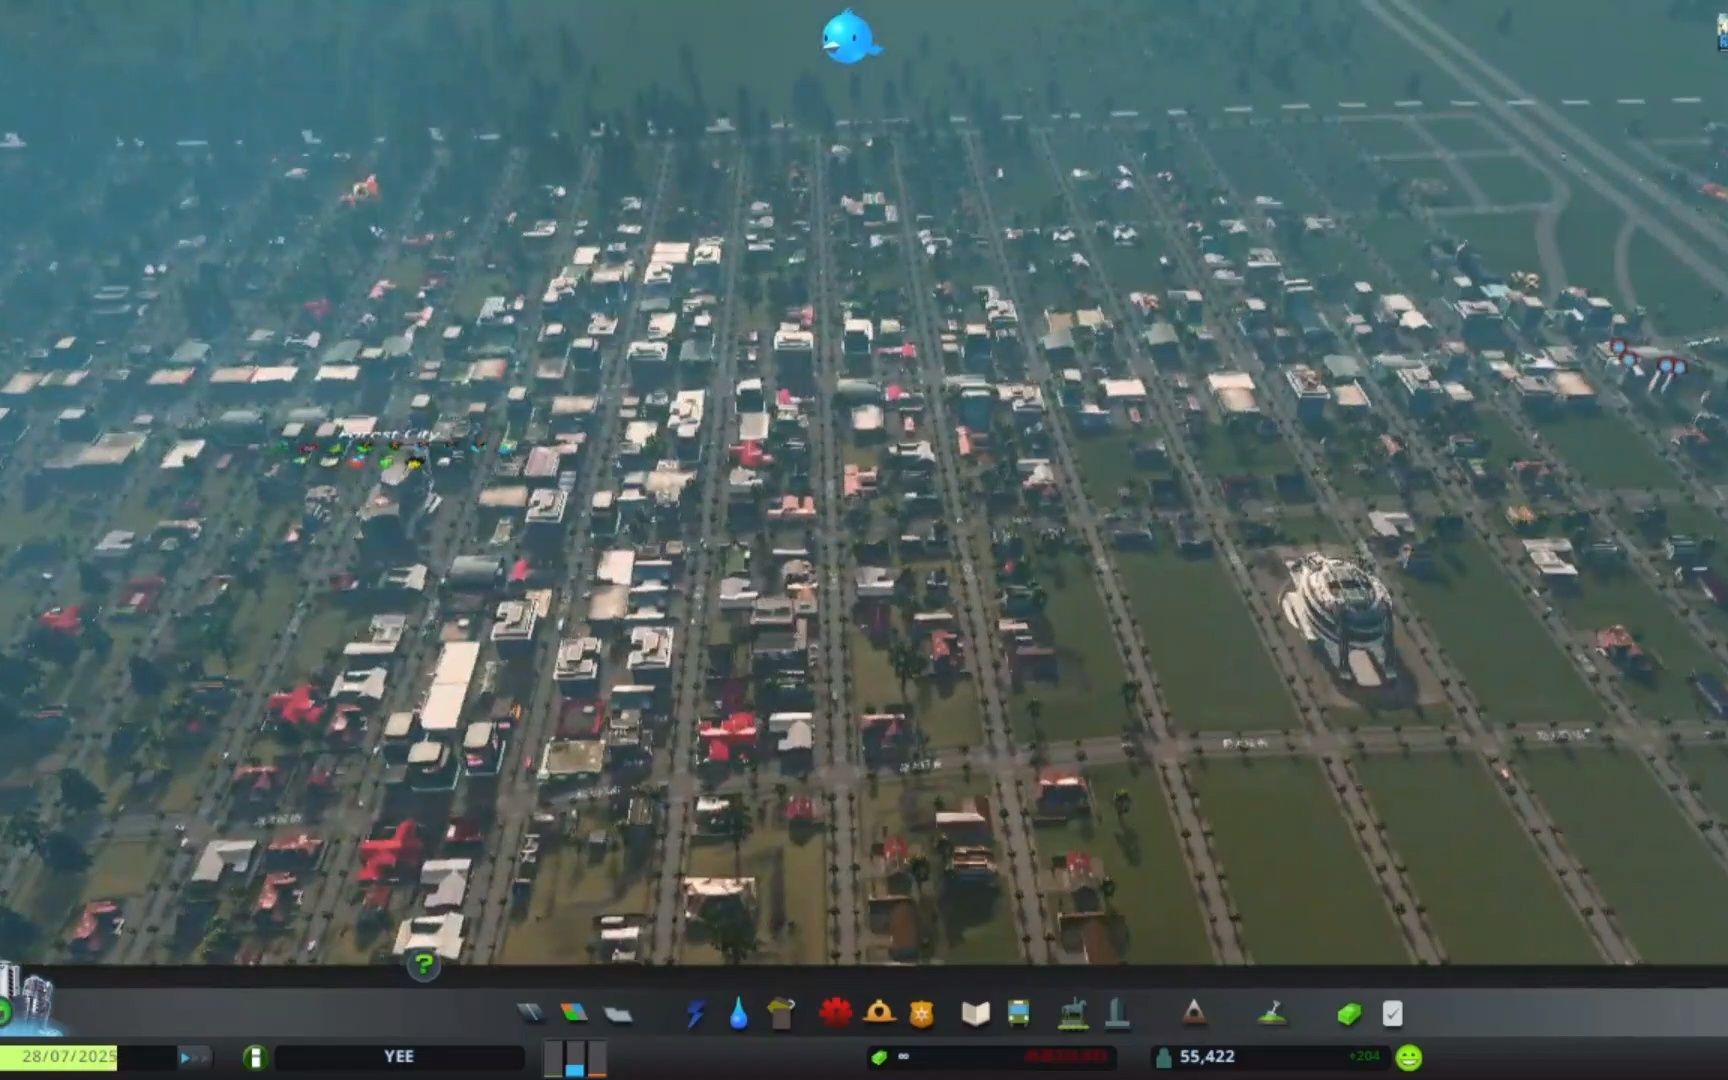The image size is (1728, 1080).
Task: Click the game speed arrow button
Action: (193, 1057)
